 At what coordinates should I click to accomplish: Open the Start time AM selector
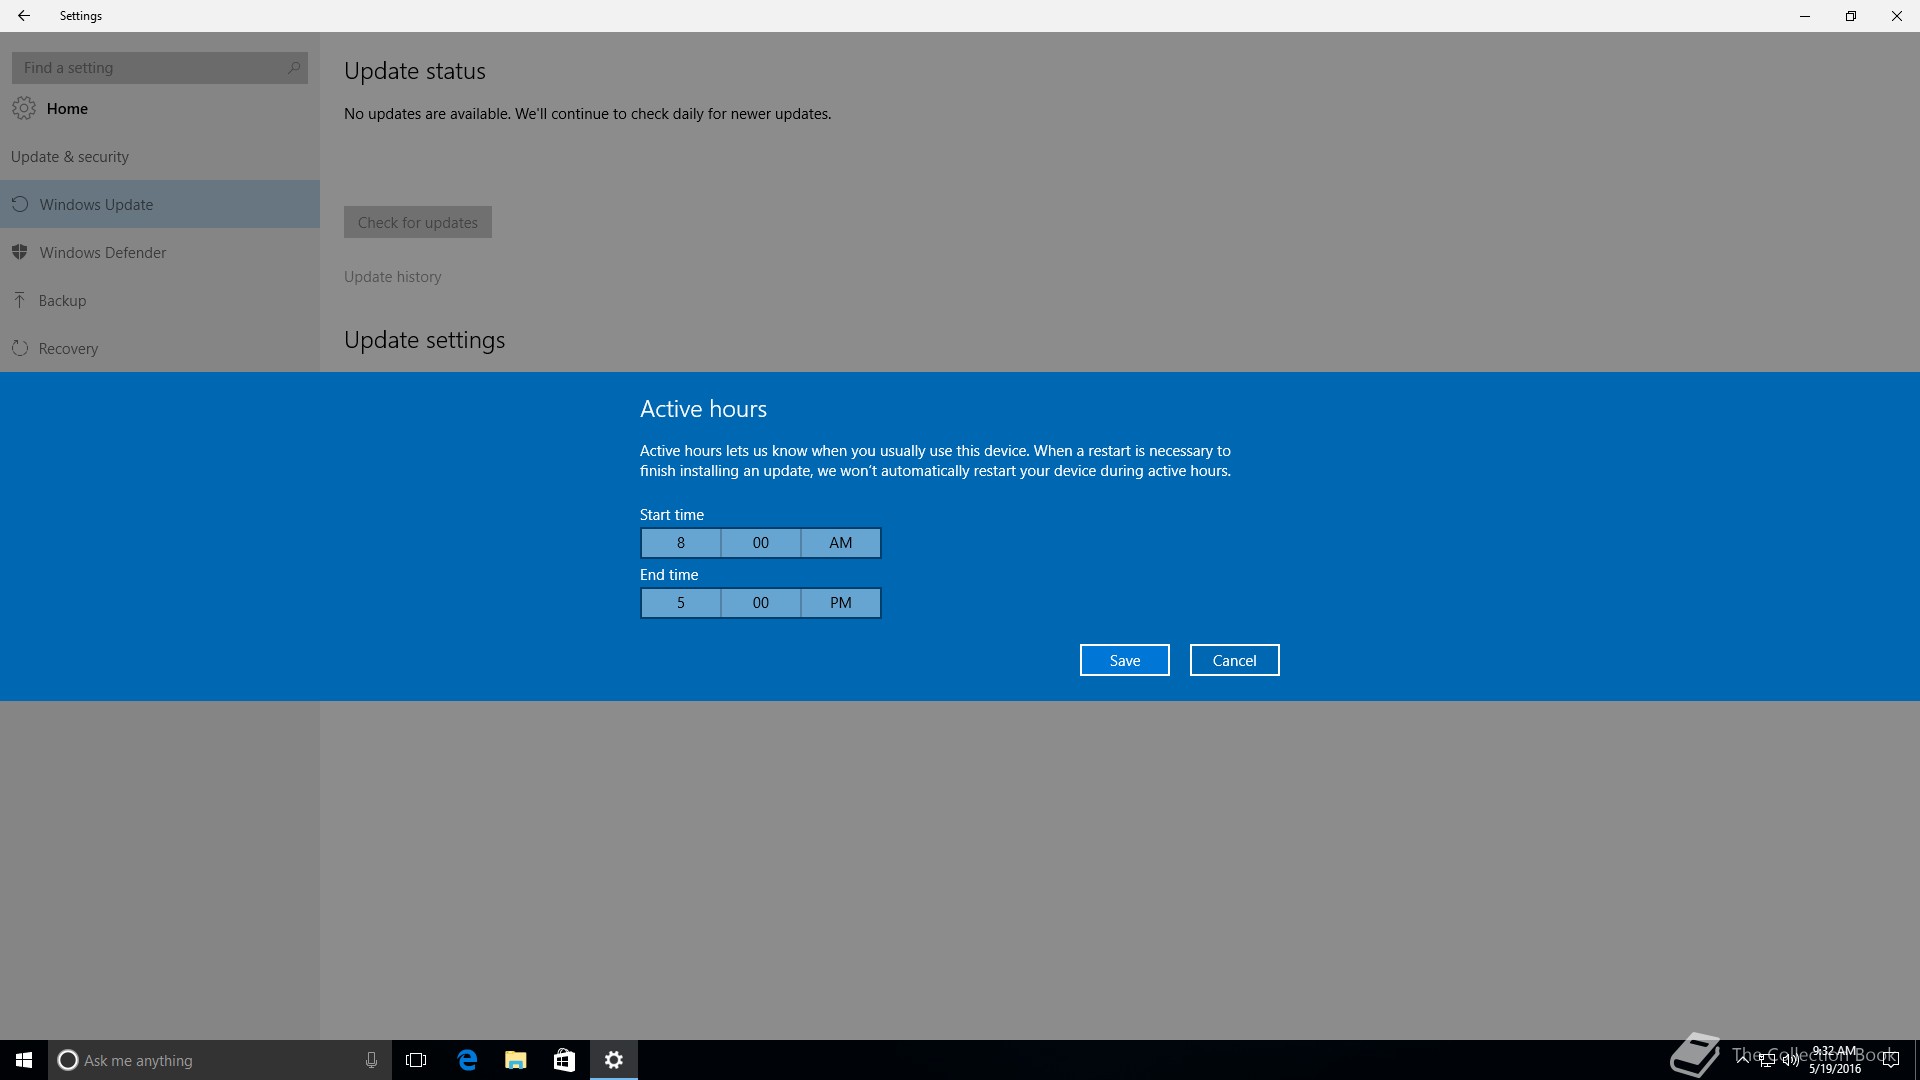[x=841, y=543]
